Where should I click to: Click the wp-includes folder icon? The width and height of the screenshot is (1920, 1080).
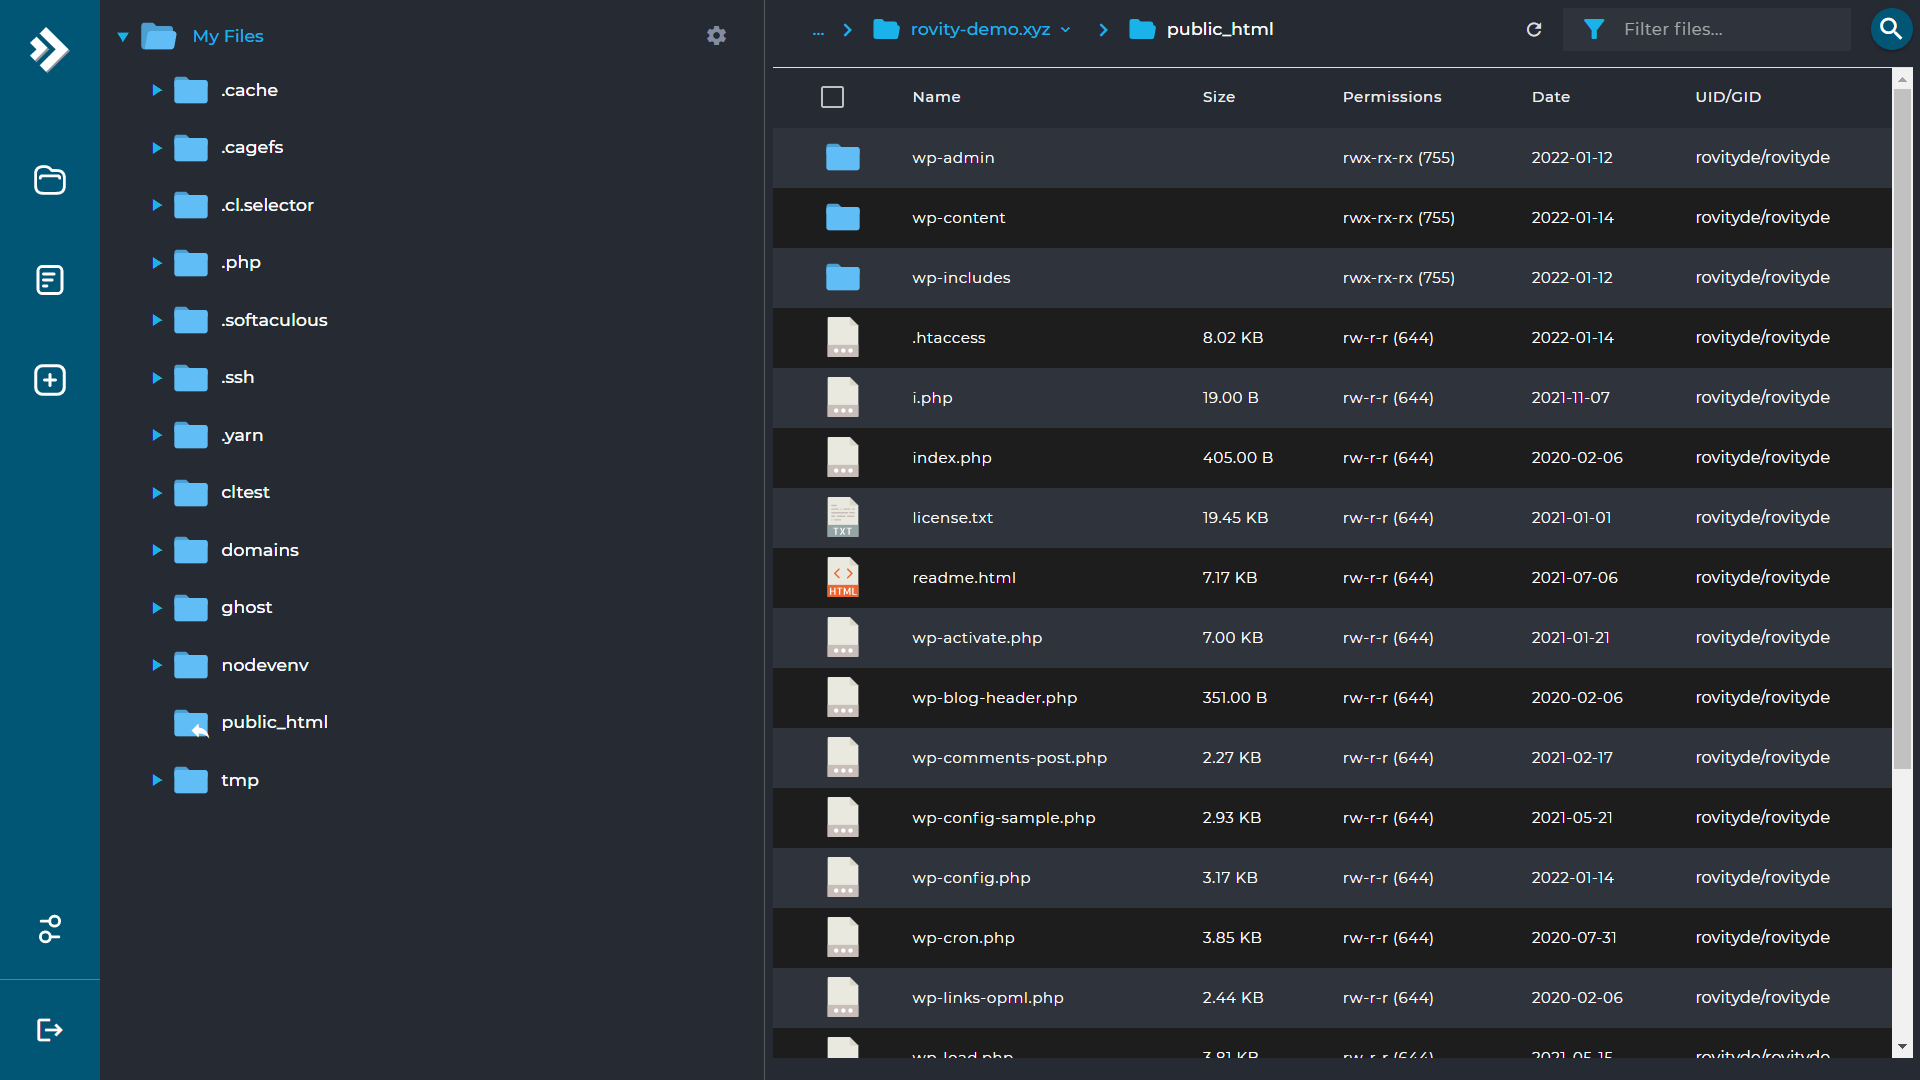843,278
